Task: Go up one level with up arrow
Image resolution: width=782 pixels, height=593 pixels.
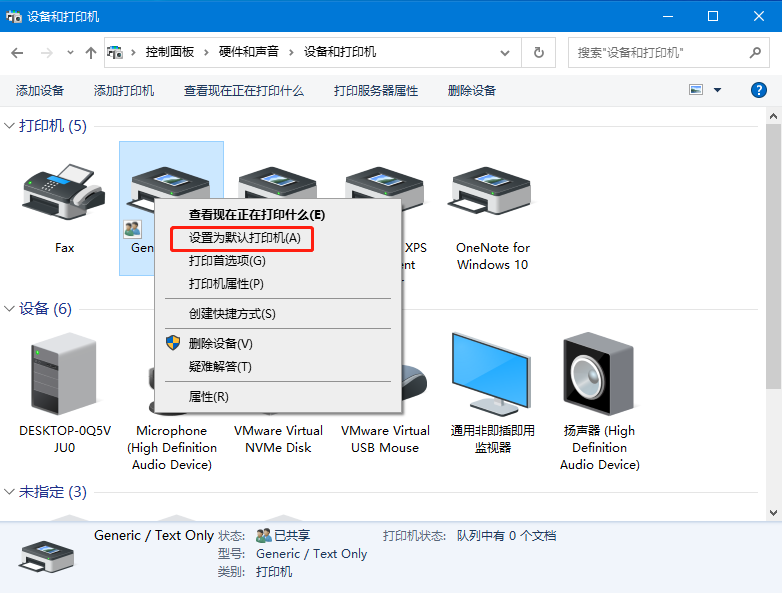Action: (91, 53)
